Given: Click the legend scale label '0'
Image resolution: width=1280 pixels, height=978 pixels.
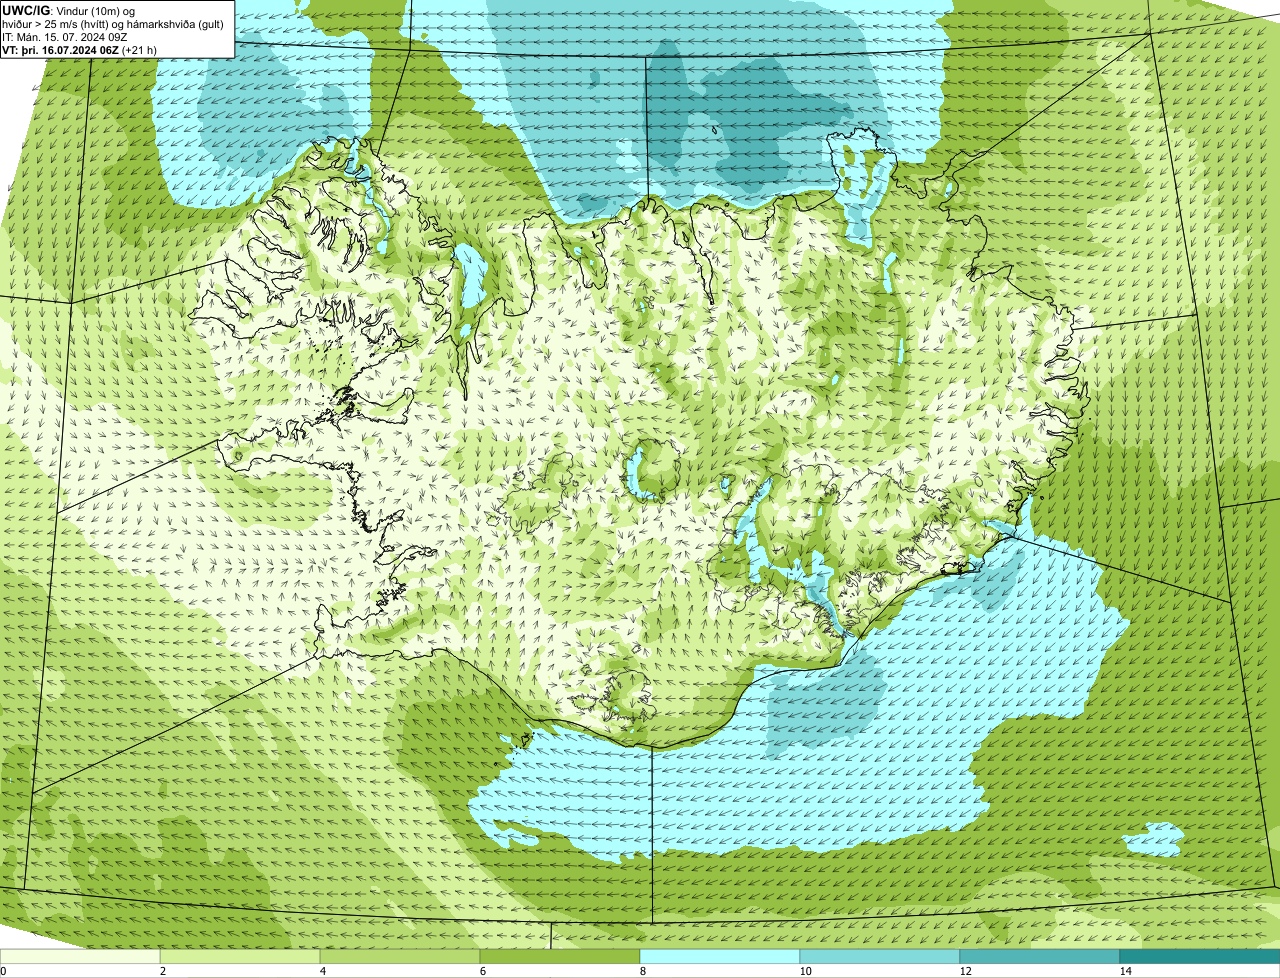Looking at the screenshot, I should [3, 971].
